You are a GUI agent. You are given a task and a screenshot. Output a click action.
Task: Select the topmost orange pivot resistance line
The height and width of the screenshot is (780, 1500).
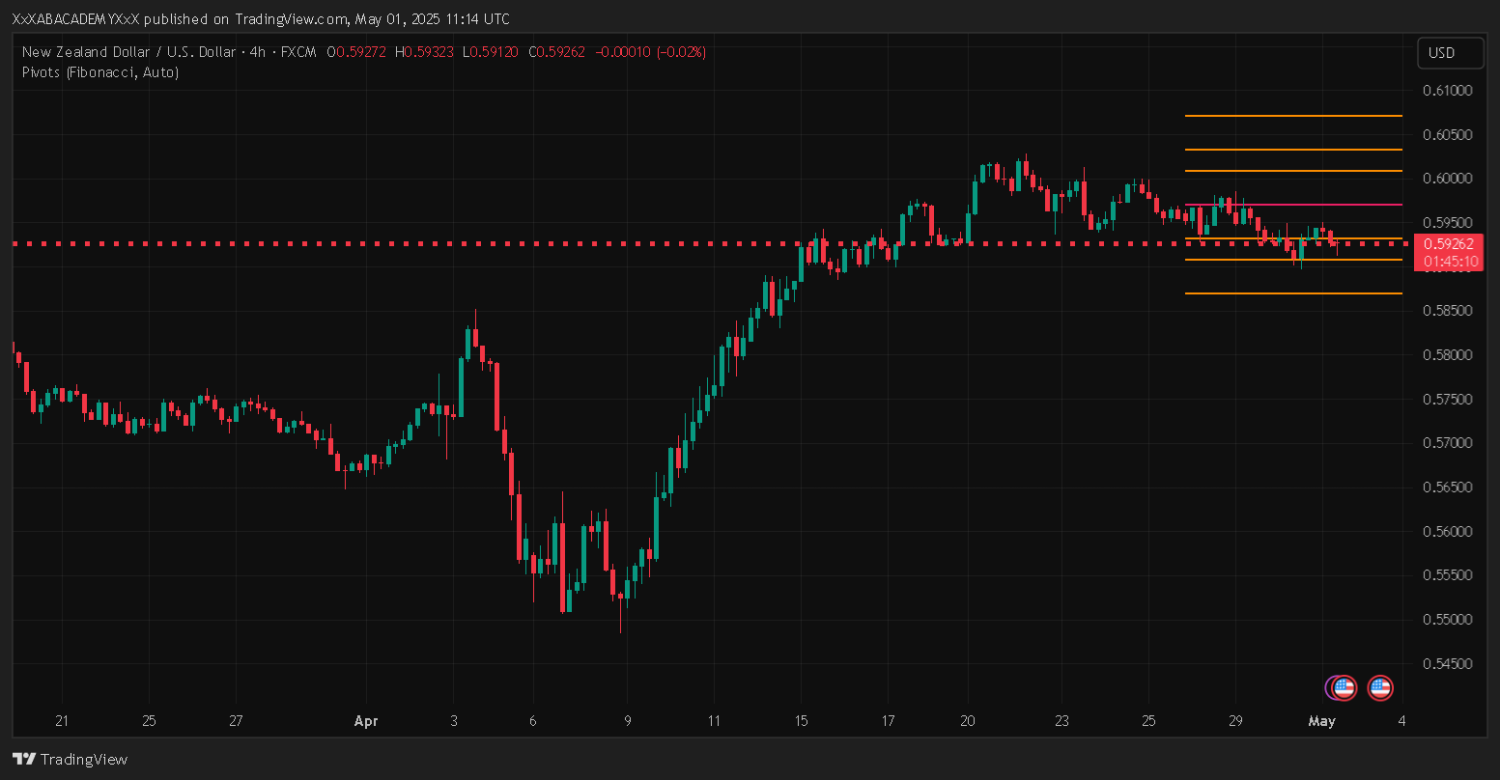pyautogui.click(x=1292, y=116)
